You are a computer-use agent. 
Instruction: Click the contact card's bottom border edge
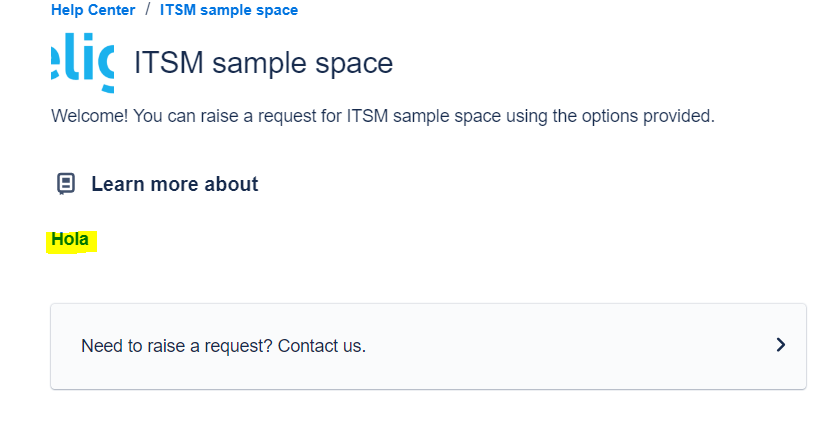pyautogui.click(x=428, y=388)
